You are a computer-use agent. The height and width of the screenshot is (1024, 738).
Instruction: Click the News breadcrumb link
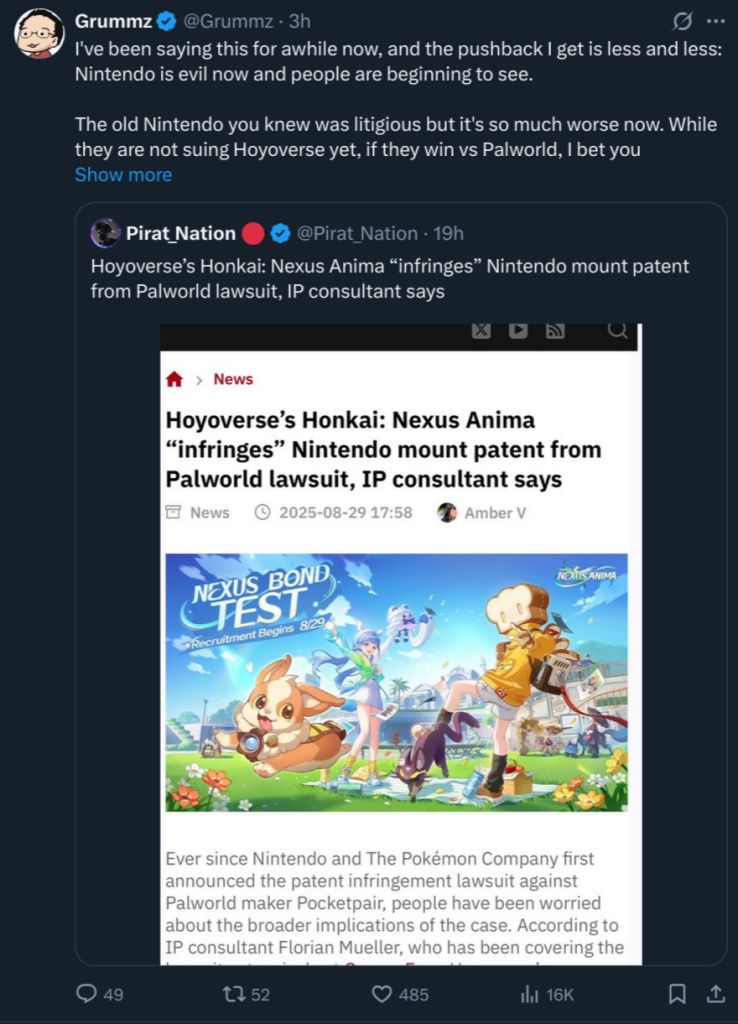pyautogui.click(x=233, y=379)
